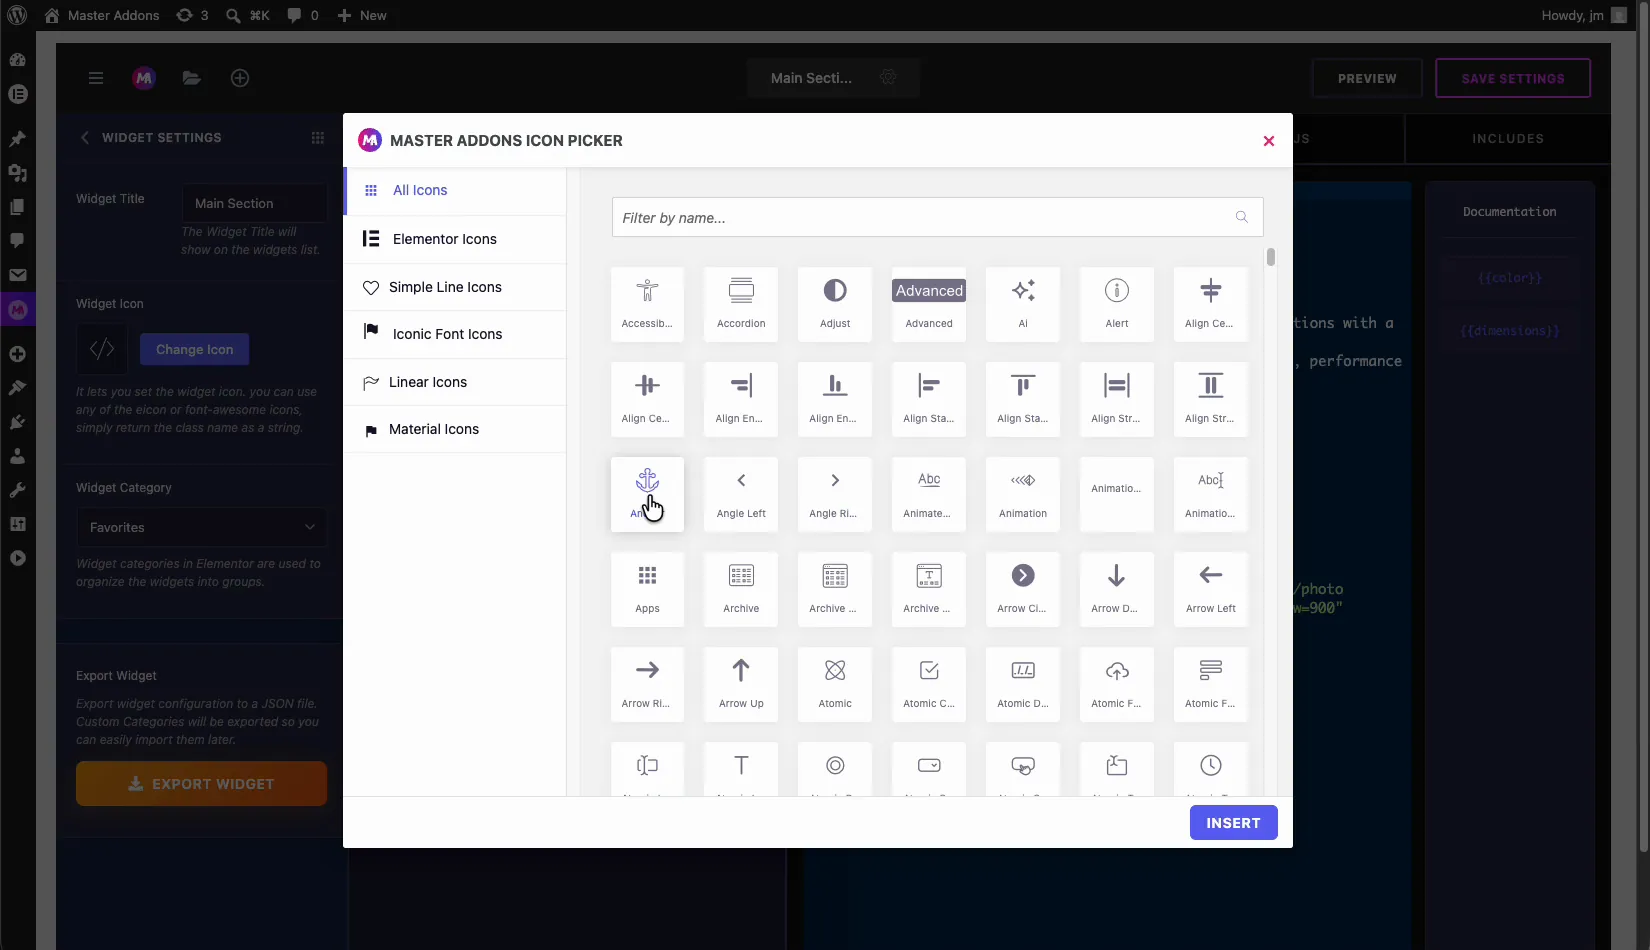1650x950 pixels.
Task: Open the hamburger menu in editor toolbar
Action: pyautogui.click(x=96, y=78)
